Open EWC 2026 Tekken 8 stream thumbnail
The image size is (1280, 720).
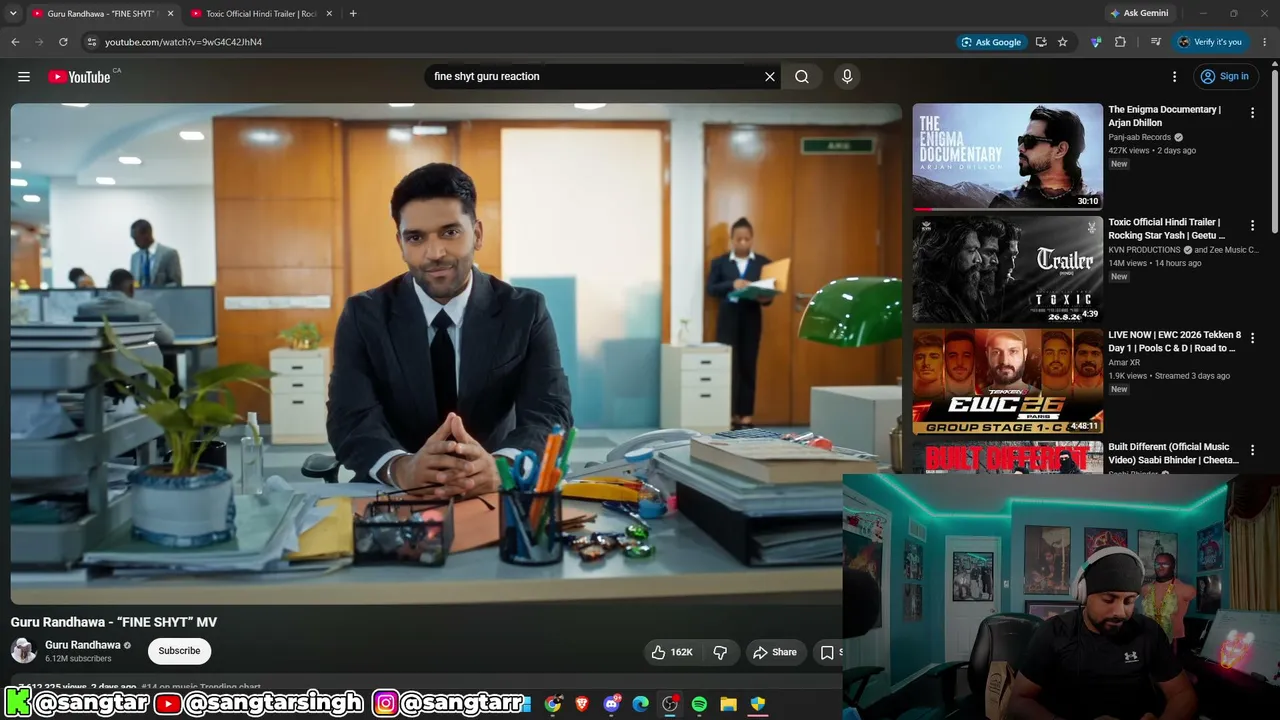click(1007, 381)
